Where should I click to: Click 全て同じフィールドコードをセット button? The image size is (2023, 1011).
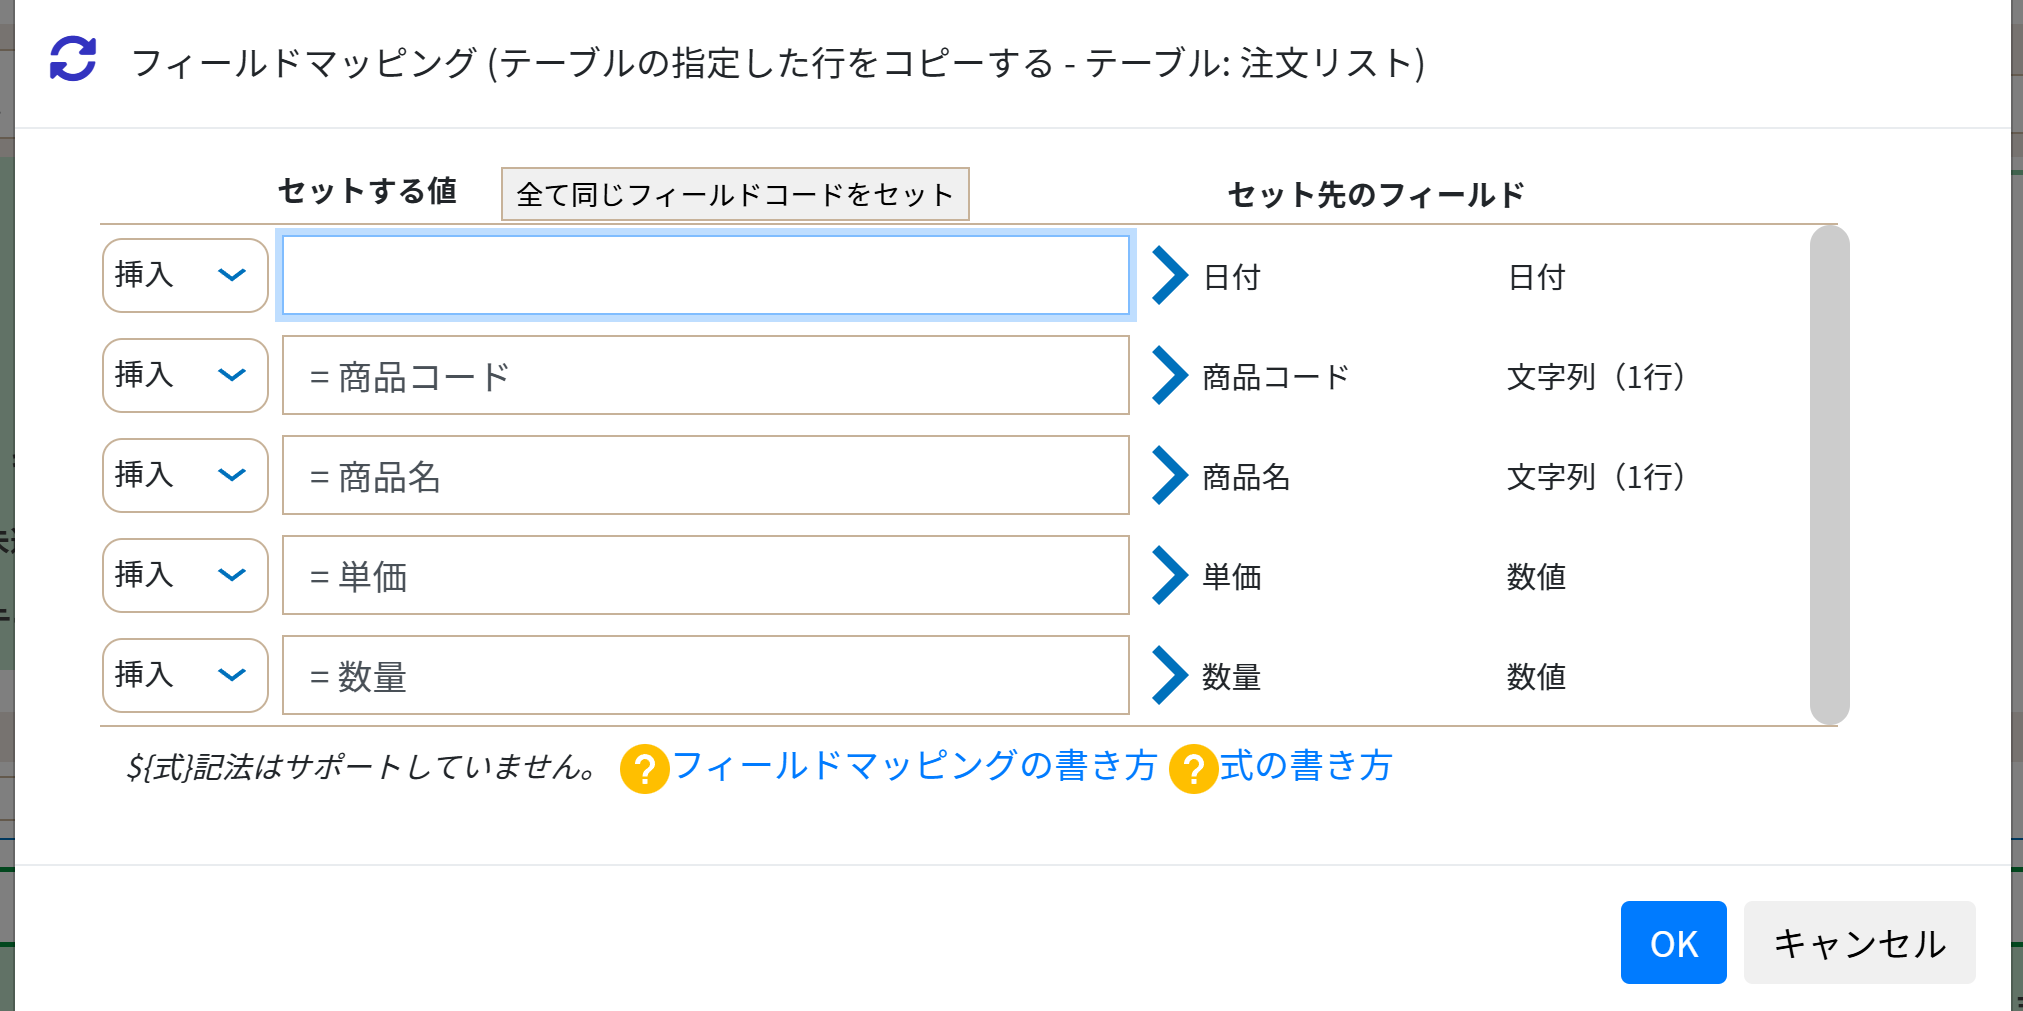pos(735,194)
